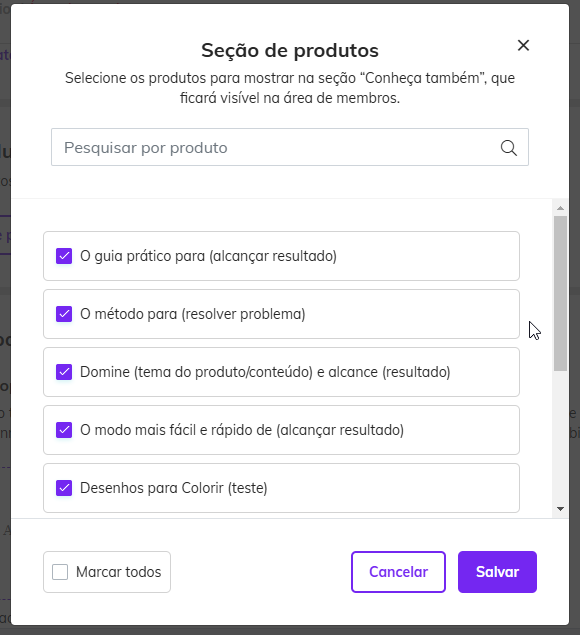The height and width of the screenshot is (635, 580).
Task: Uncheck 'O modo mais fácil e rápido' checkbox
Action: coord(64,430)
